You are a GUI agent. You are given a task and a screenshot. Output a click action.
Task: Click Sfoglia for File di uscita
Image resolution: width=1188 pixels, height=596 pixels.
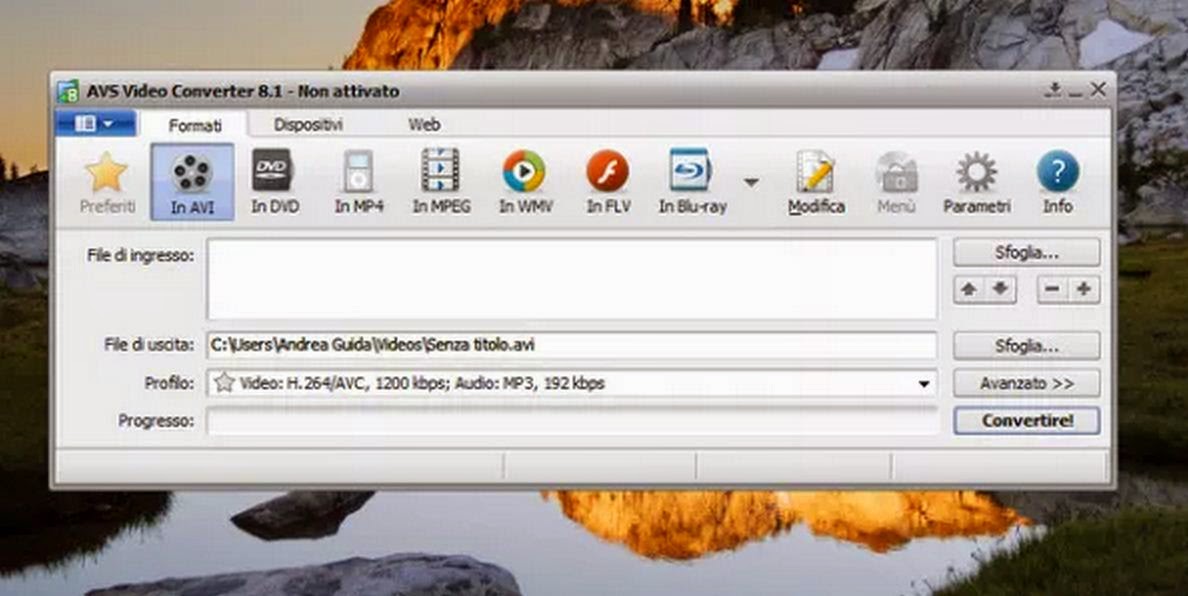[x=1027, y=346]
